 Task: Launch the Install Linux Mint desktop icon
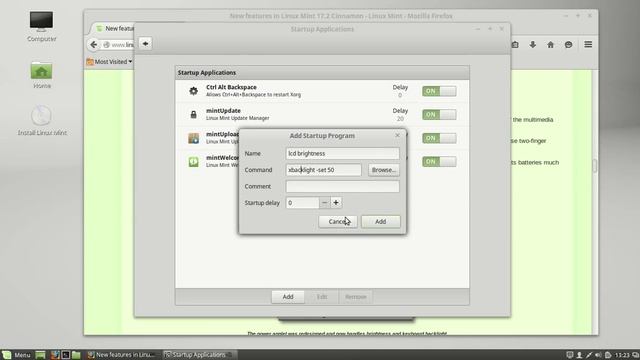click(x=42, y=120)
